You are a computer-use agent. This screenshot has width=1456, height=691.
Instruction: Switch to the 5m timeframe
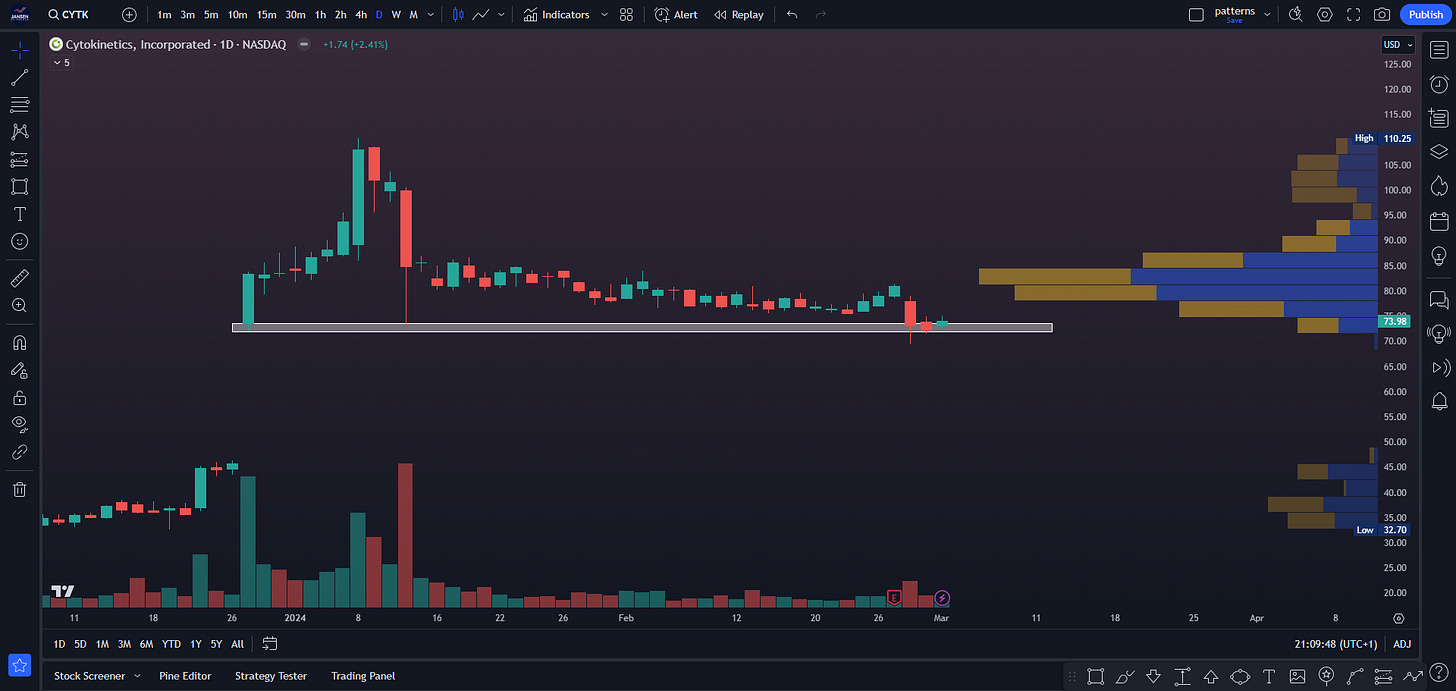(211, 15)
